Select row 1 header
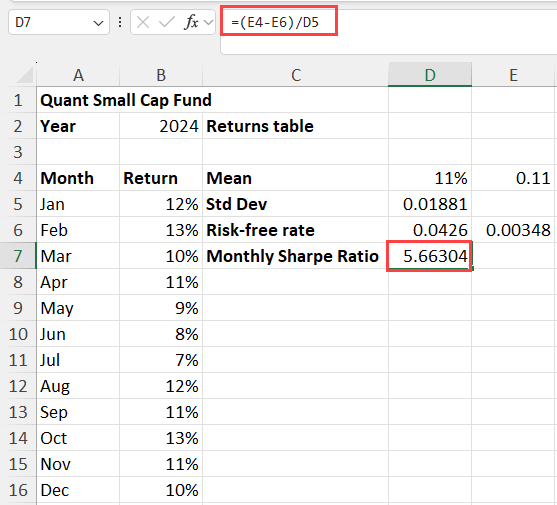557x505 pixels. [x=18, y=100]
